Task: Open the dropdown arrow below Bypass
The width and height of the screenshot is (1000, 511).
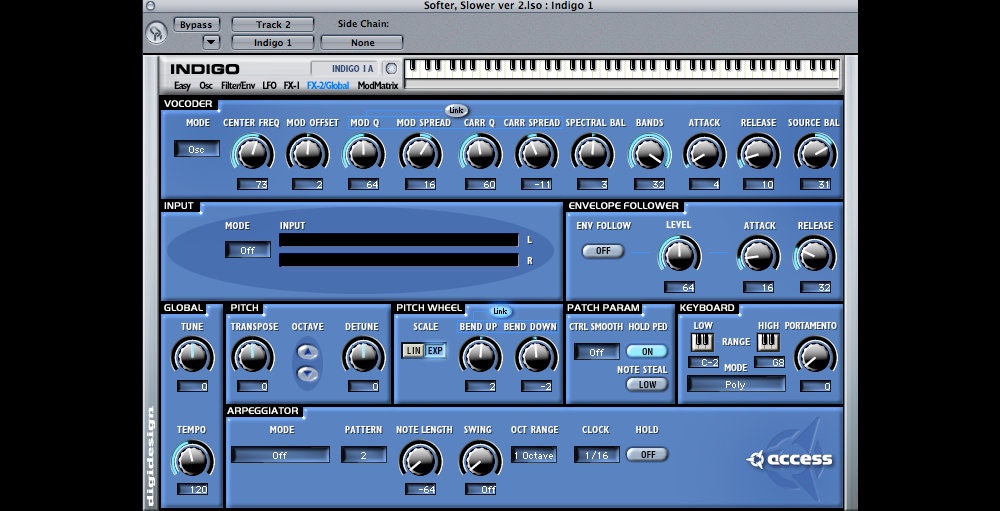Action: (211, 42)
